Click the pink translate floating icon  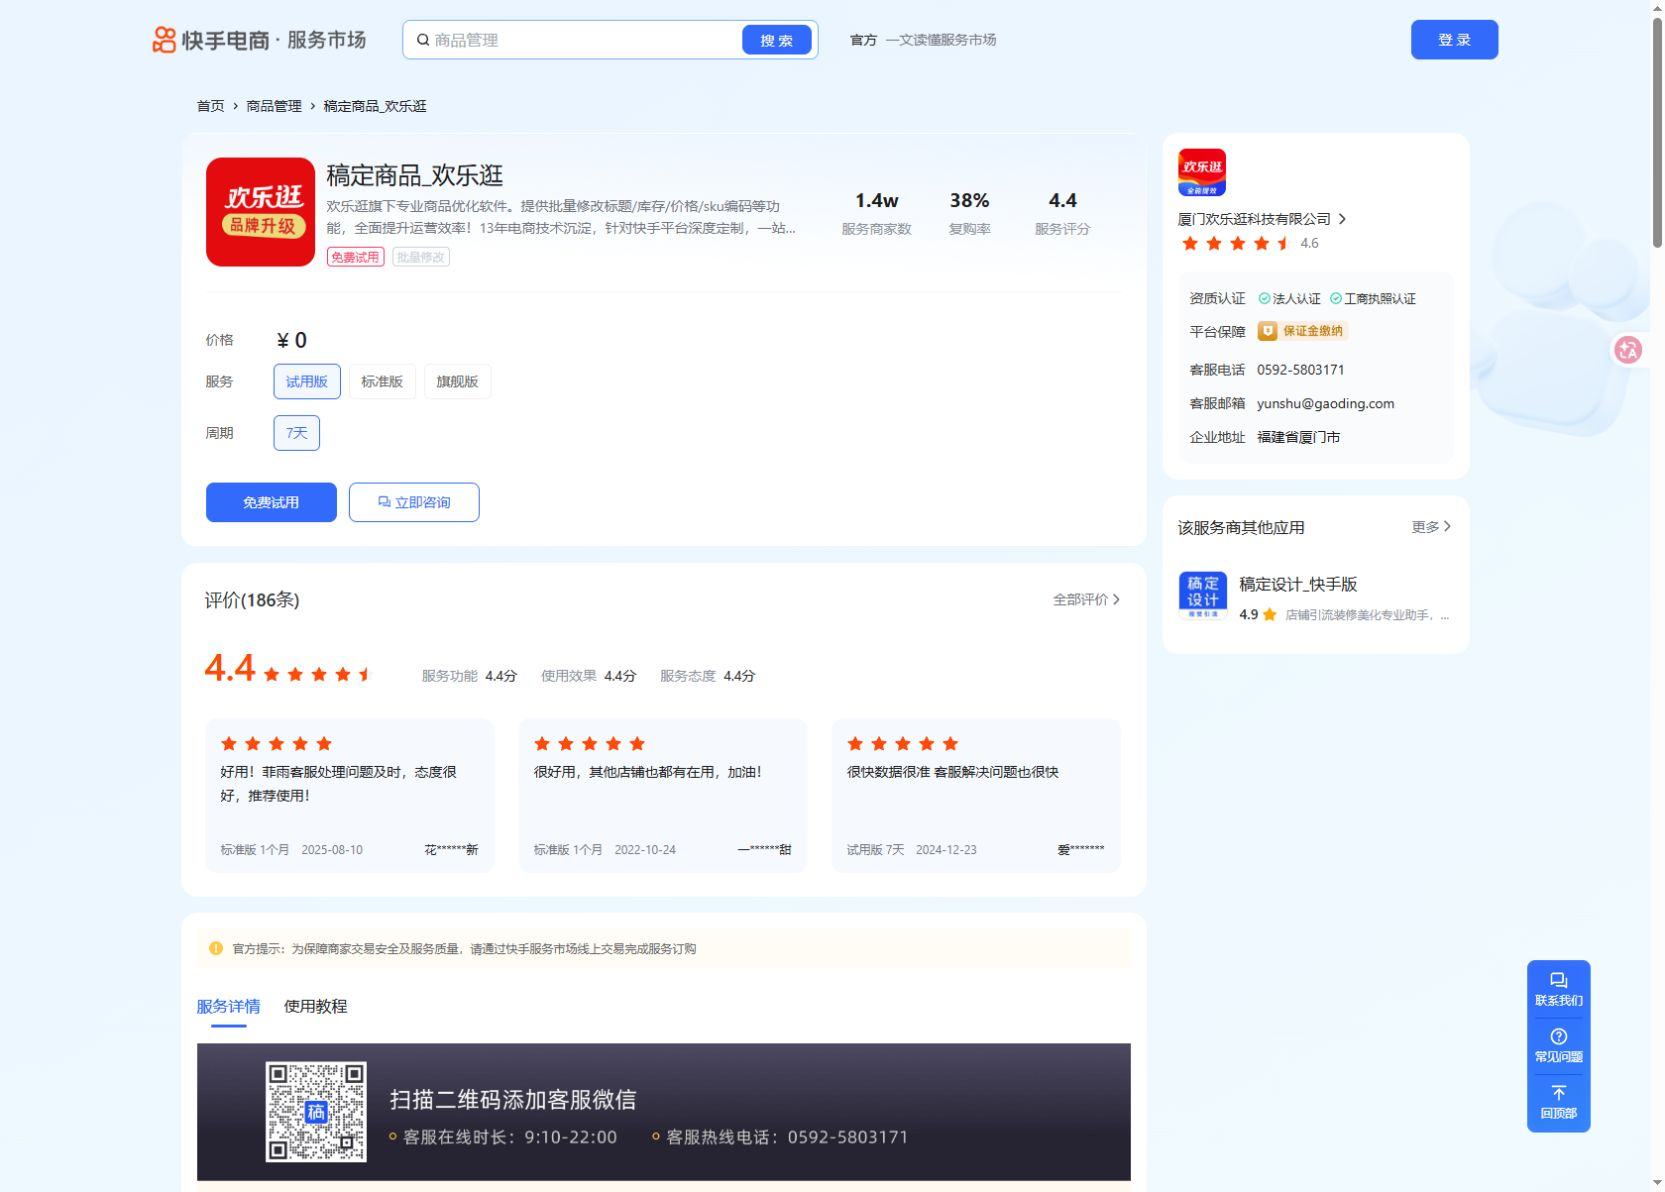(1628, 350)
